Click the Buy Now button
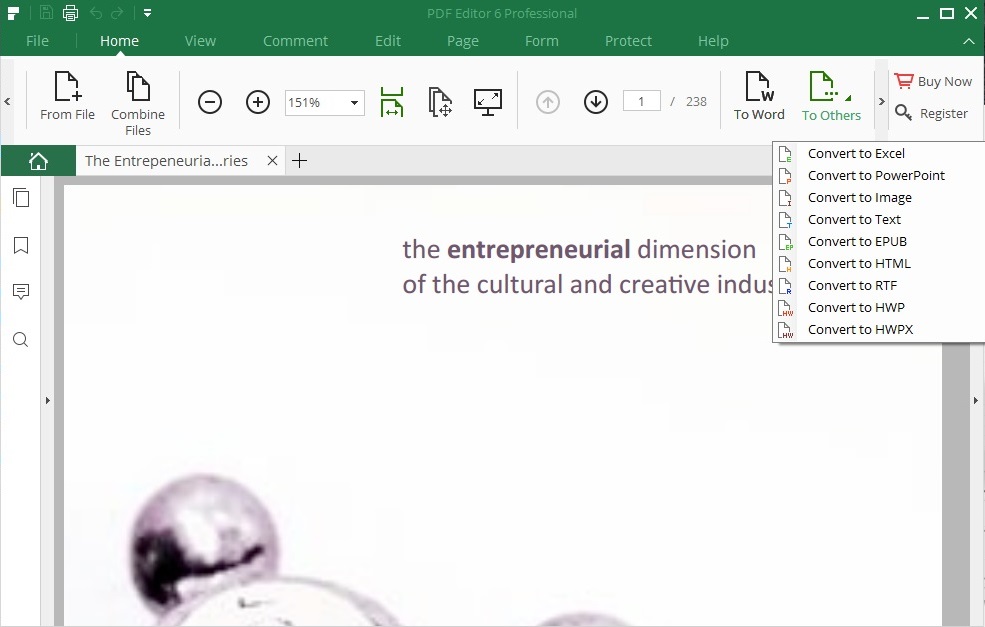 [x=933, y=80]
